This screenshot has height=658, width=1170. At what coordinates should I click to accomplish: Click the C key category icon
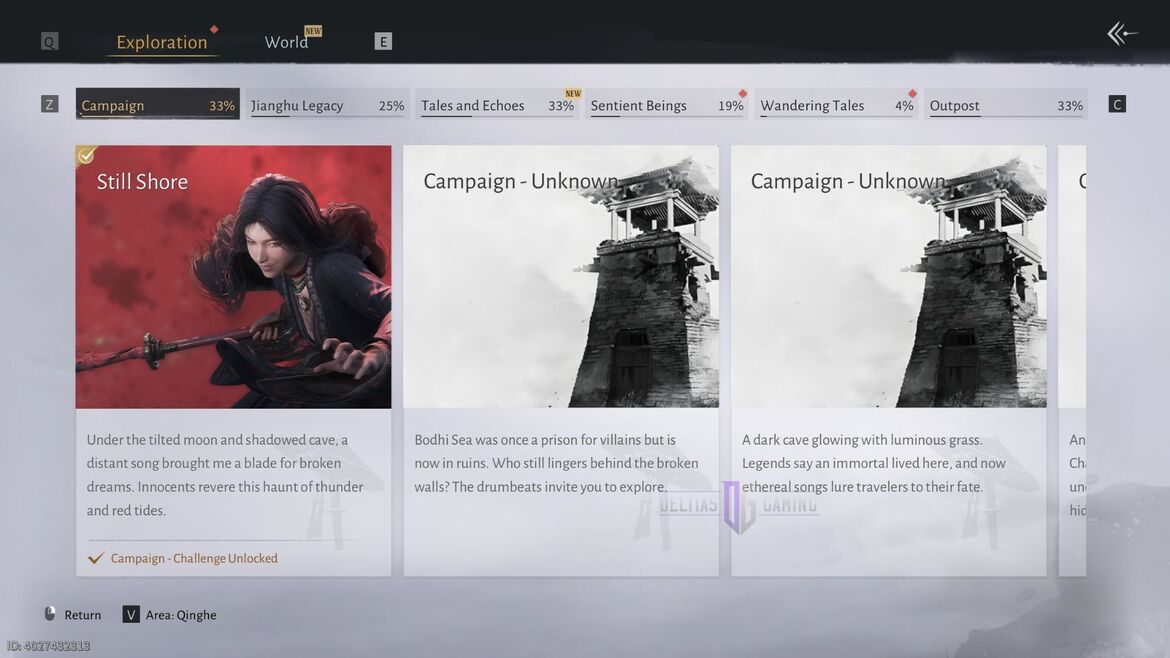coord(1117,104)
